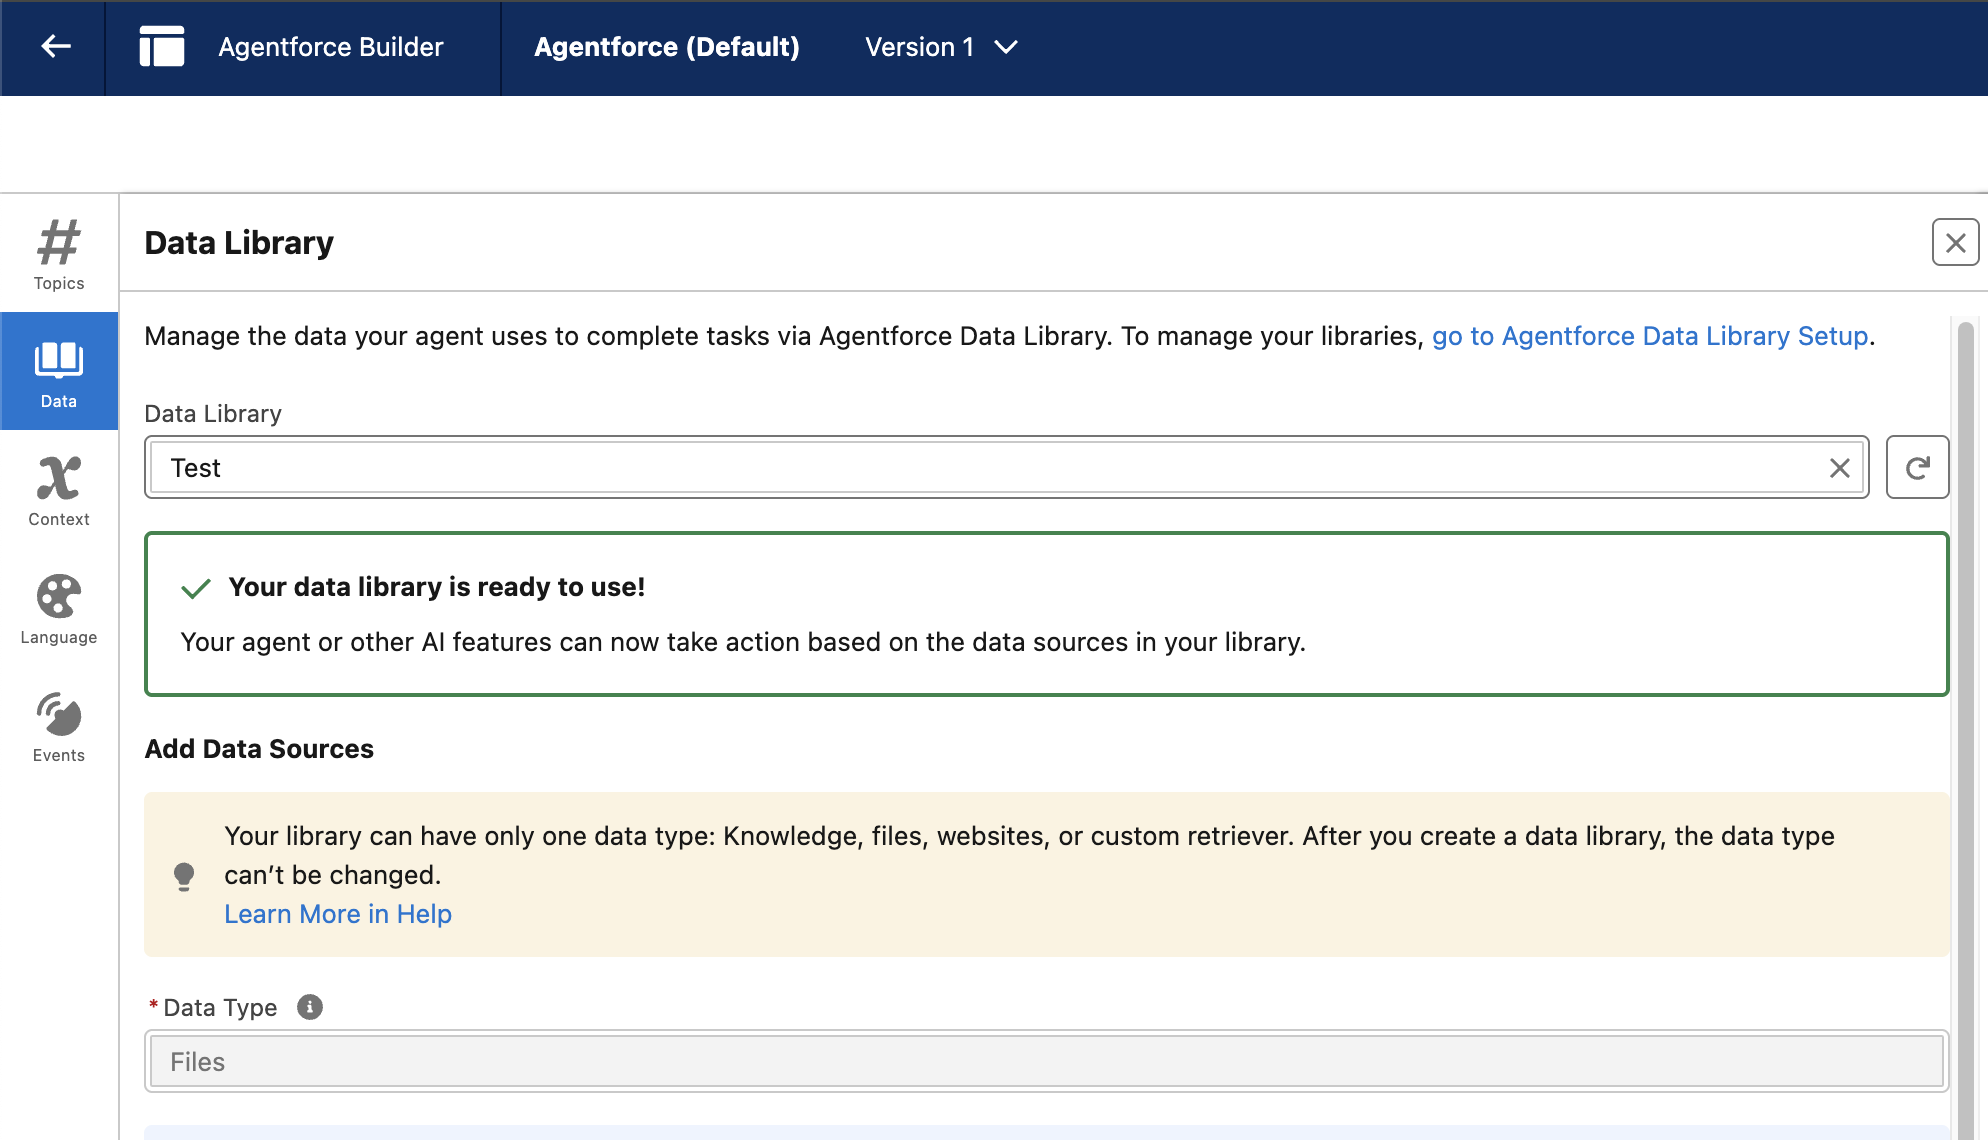Open the Topics sidebar panel
This screenshot has width=1988, height=1140.
click(59, 254)
